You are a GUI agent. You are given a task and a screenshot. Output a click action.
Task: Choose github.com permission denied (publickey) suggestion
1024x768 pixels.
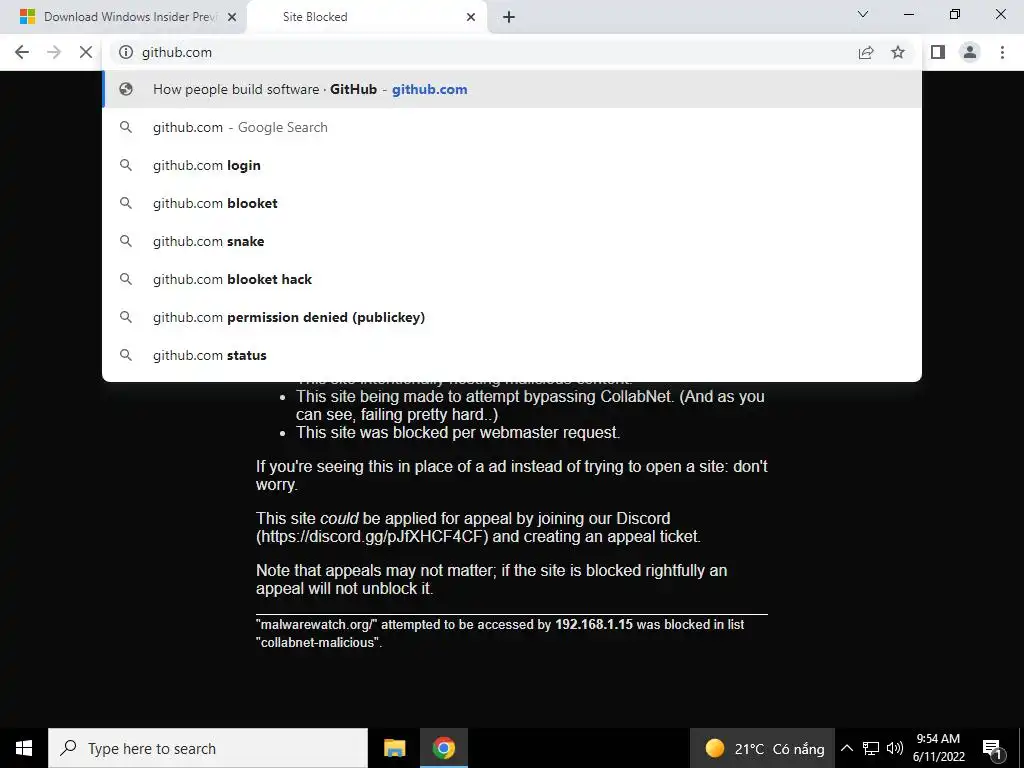512,317
